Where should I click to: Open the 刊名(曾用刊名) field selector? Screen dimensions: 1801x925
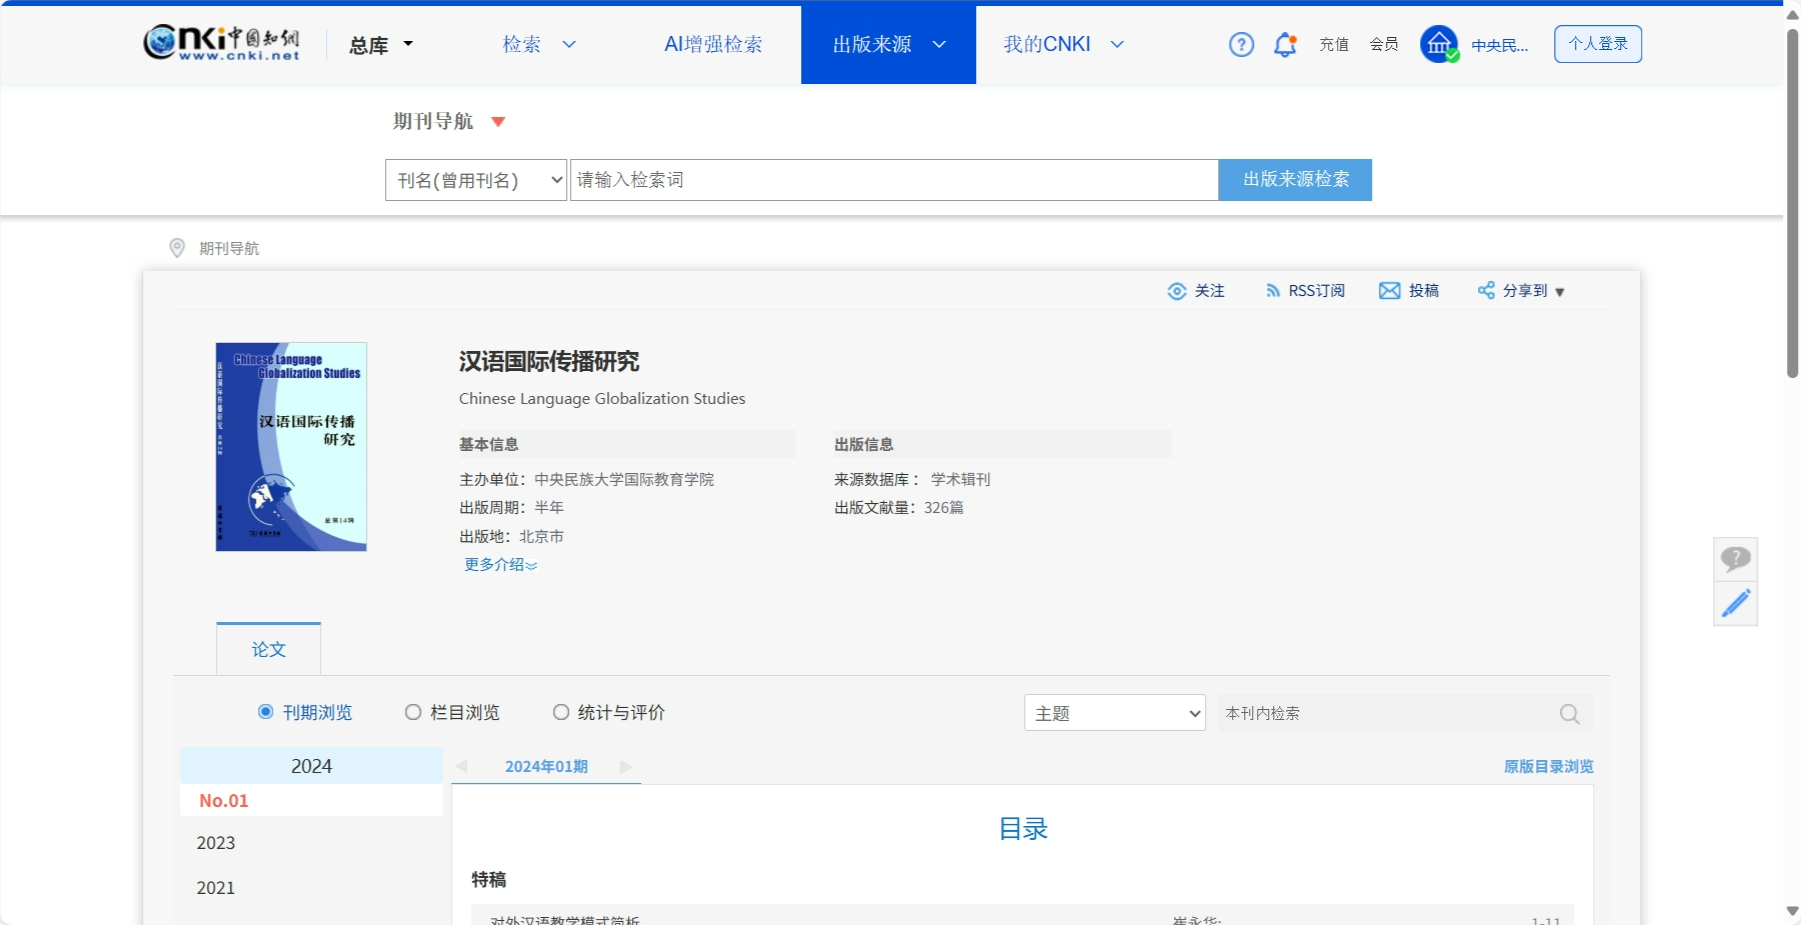click(476, 180)
